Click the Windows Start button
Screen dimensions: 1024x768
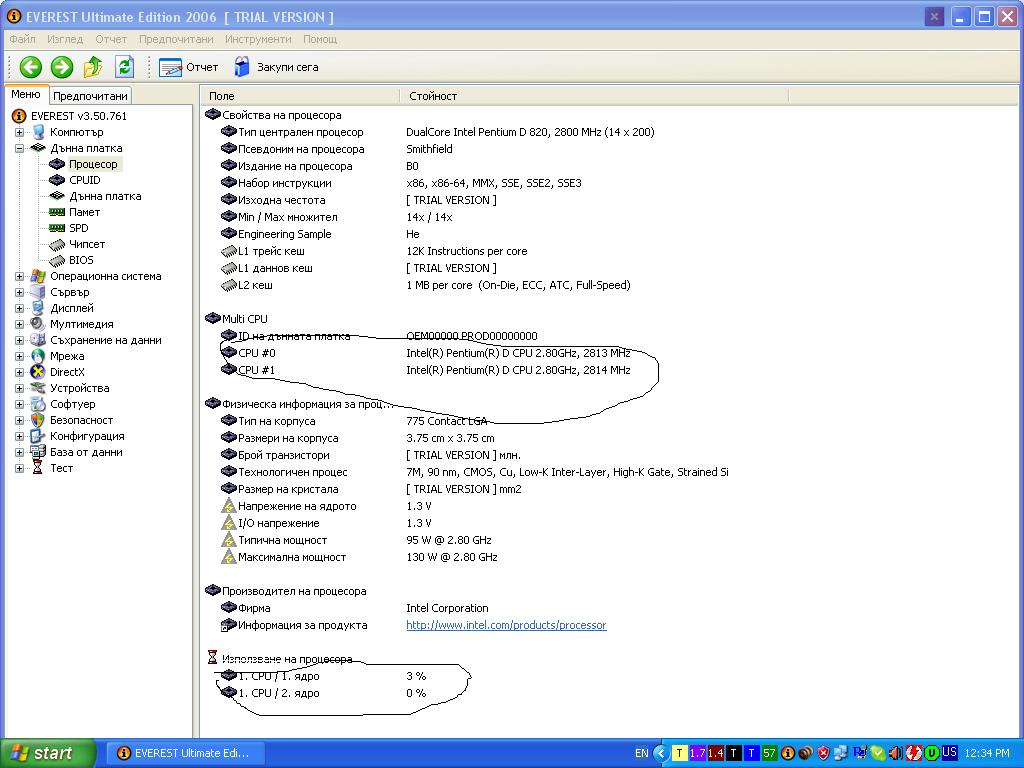pyautogui.click(x=47, y=753)
